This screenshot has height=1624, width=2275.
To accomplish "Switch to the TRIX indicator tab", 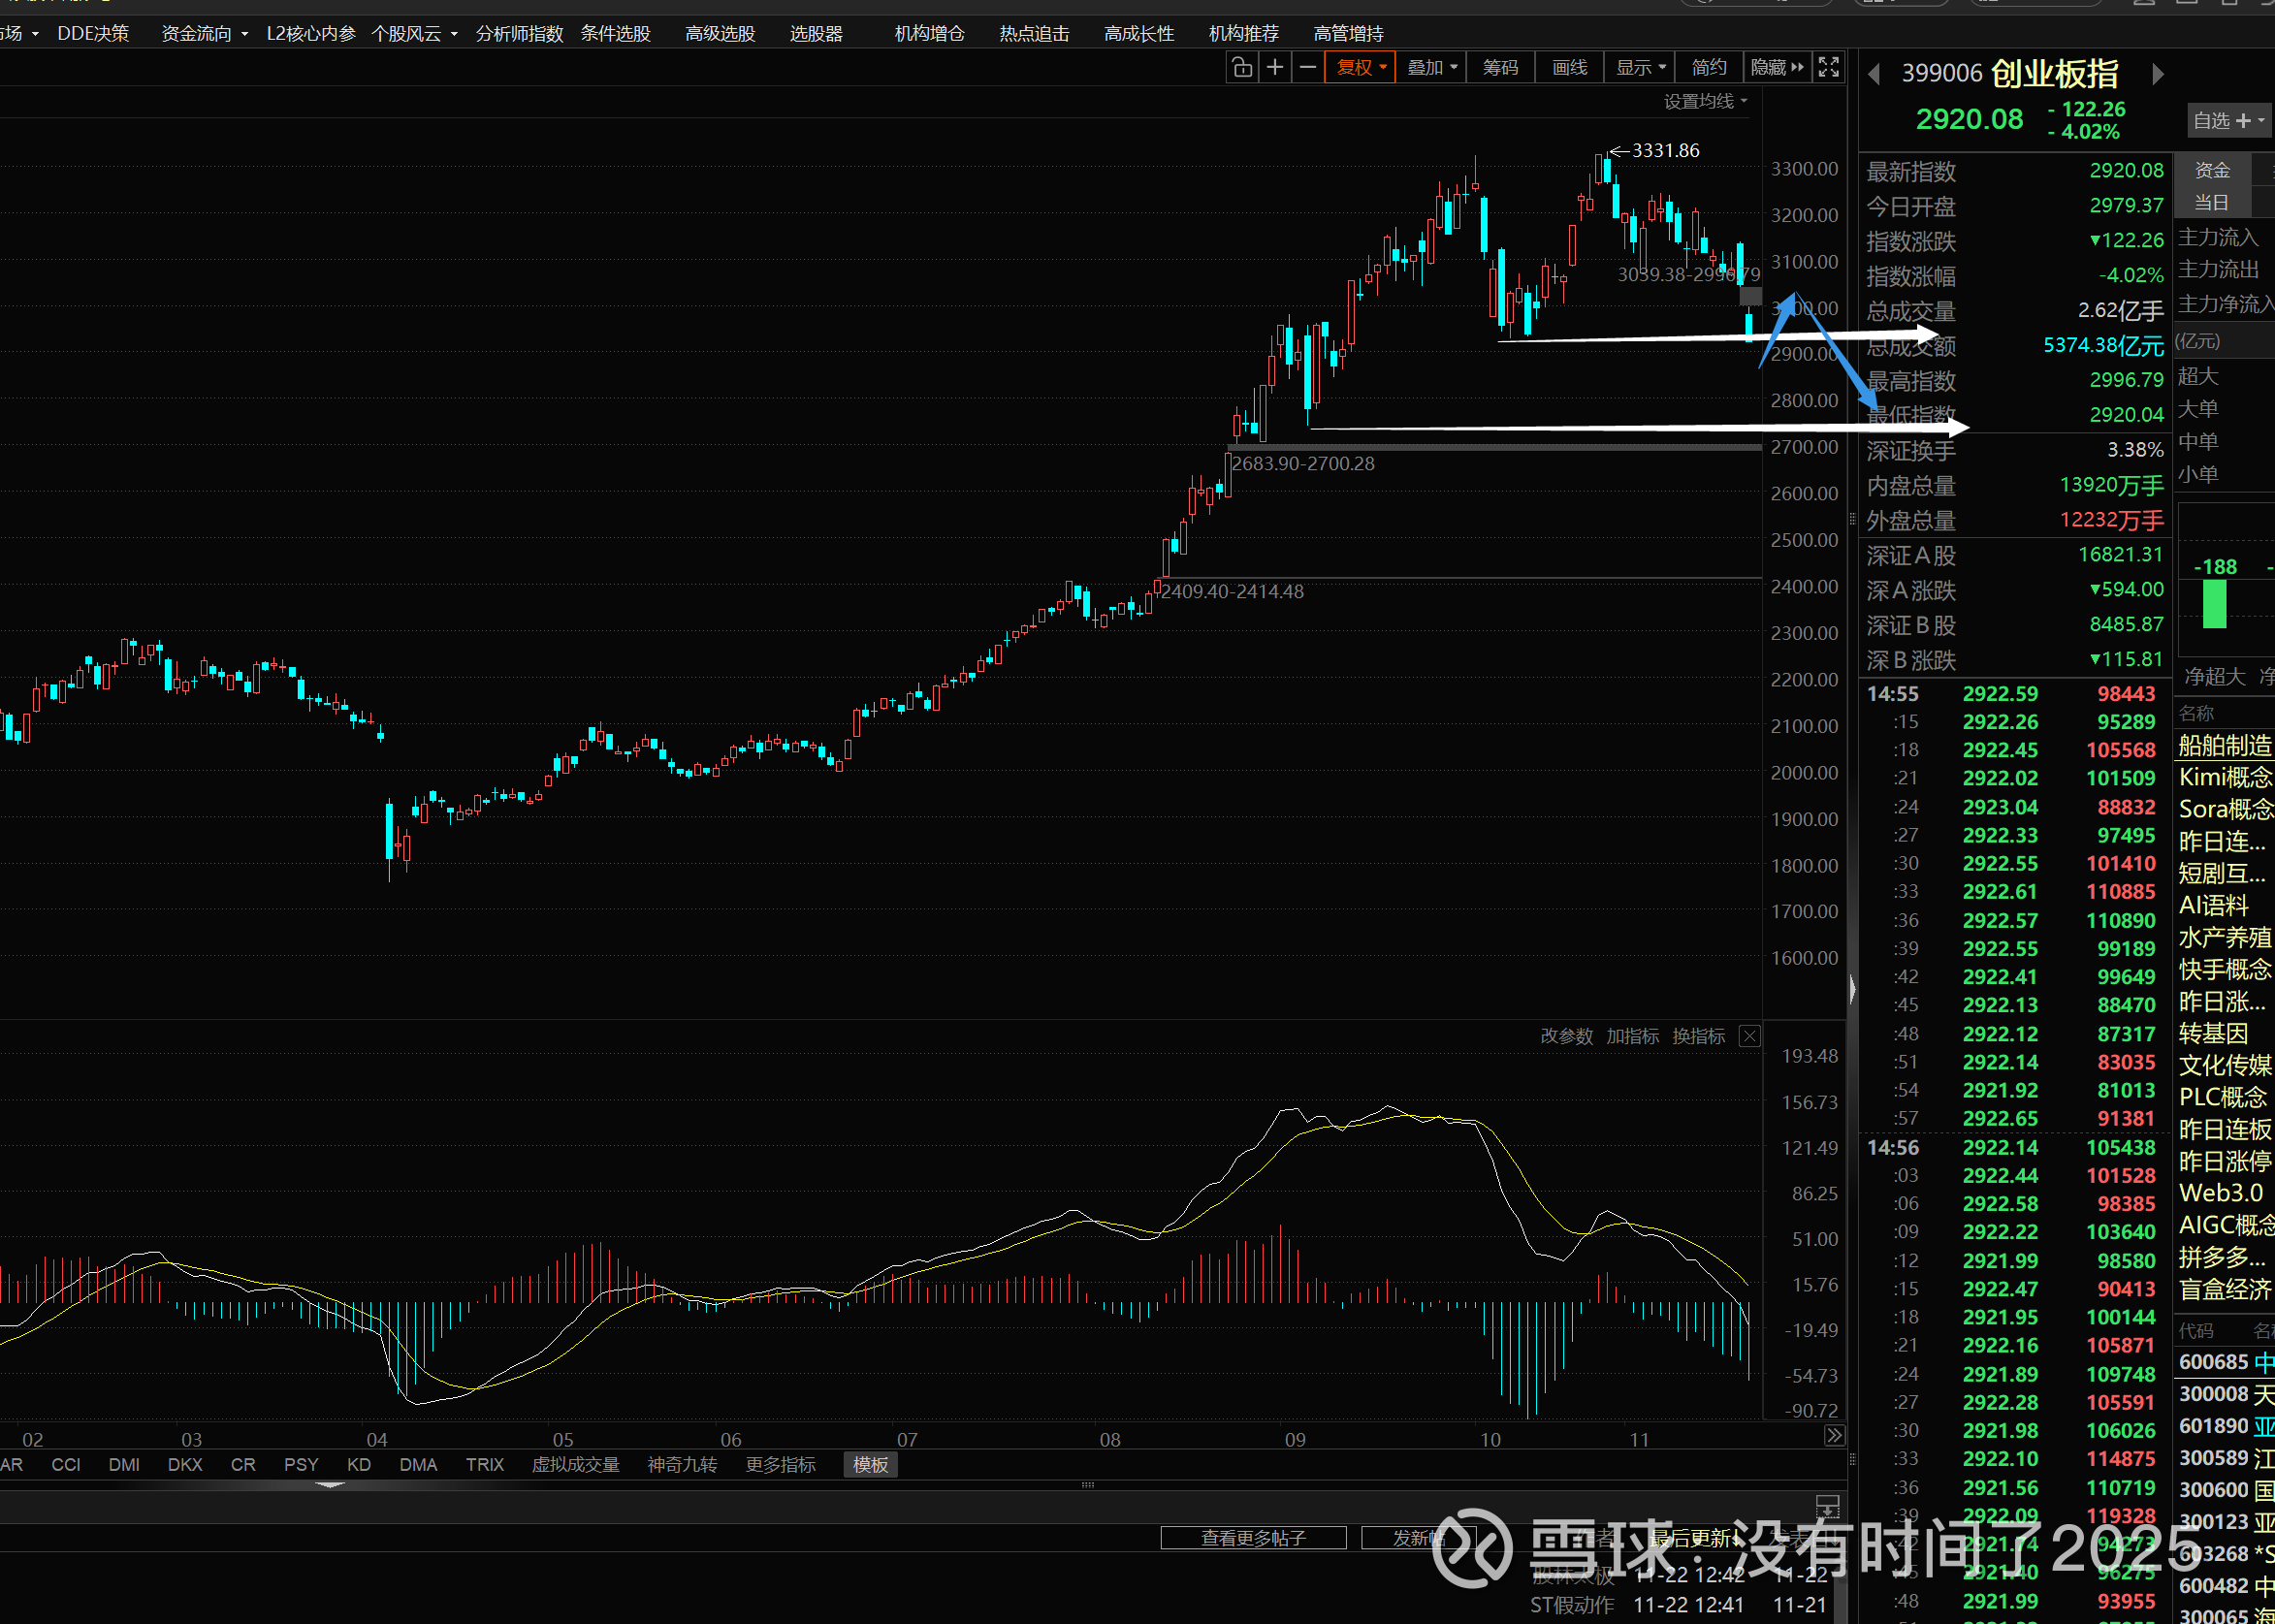I will click(x=484, y=1464).
